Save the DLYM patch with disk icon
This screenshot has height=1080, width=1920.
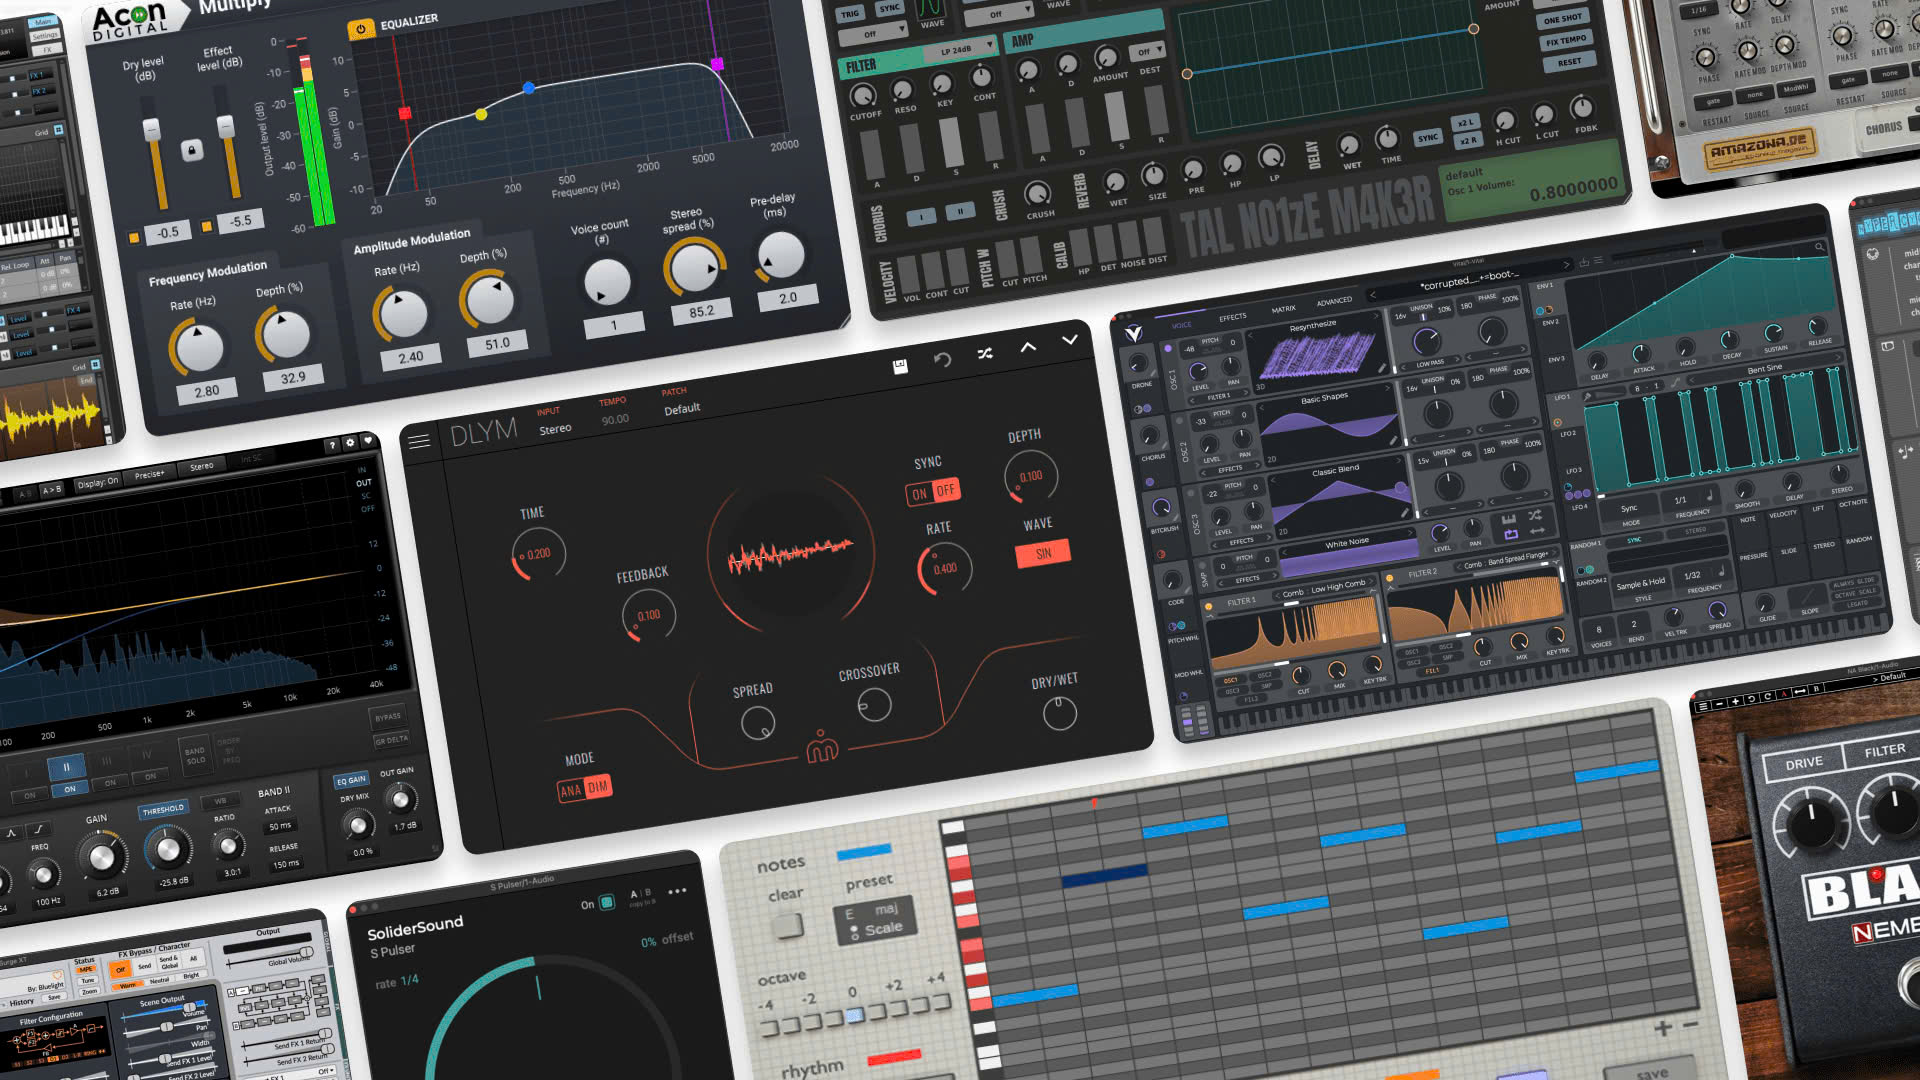coord(900,366)
